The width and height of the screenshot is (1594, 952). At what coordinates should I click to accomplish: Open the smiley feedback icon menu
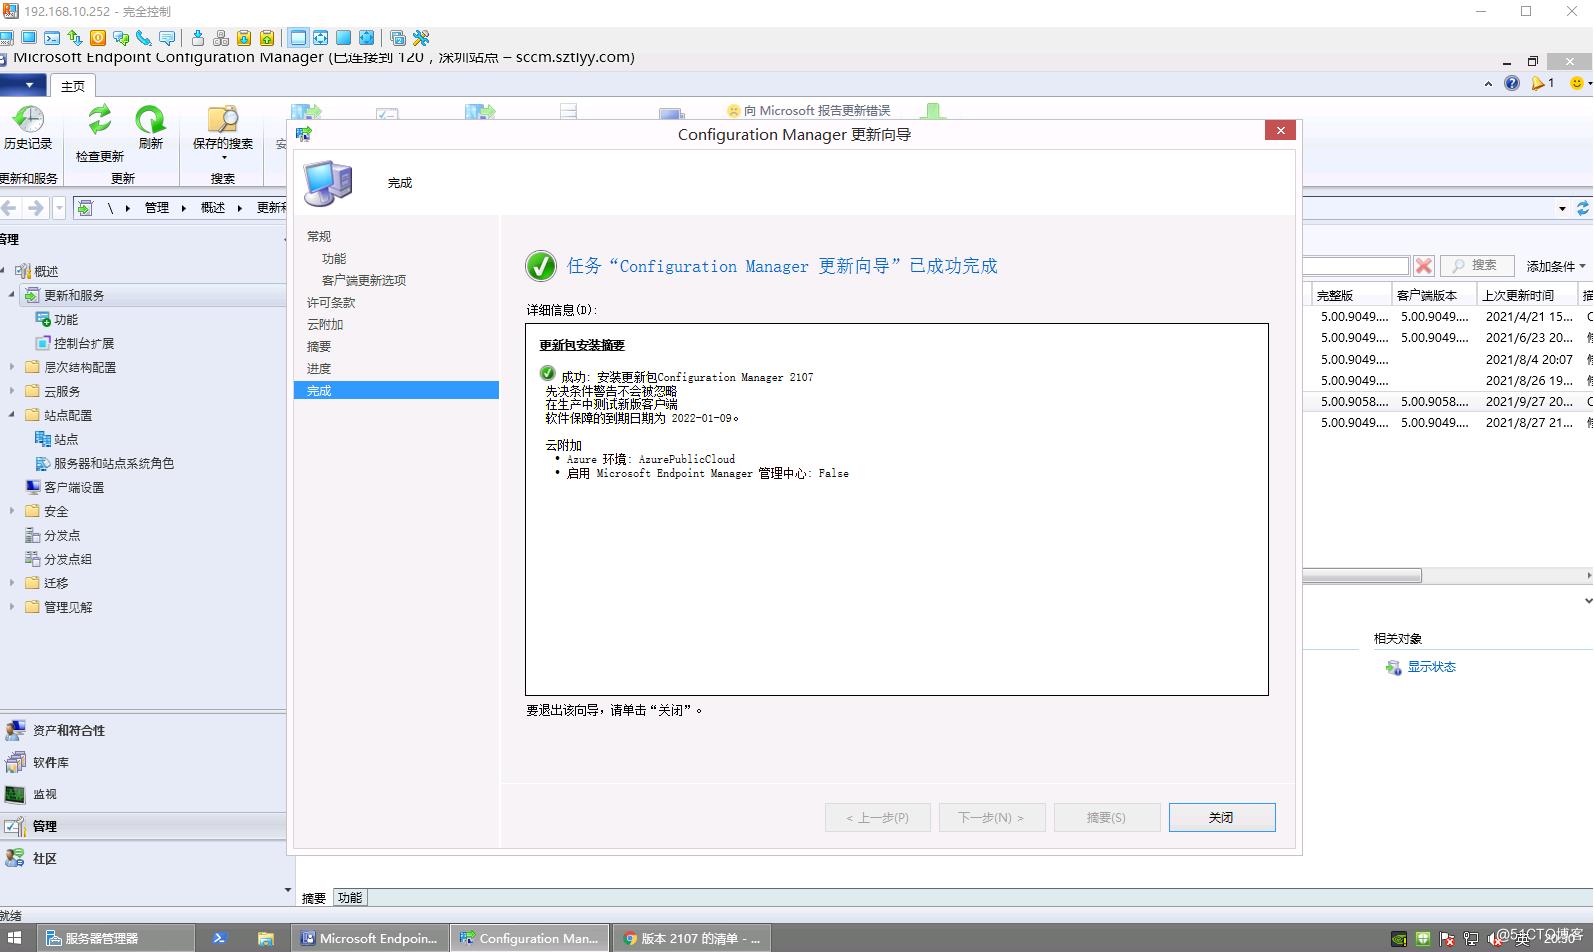(x=1579, y=84)
